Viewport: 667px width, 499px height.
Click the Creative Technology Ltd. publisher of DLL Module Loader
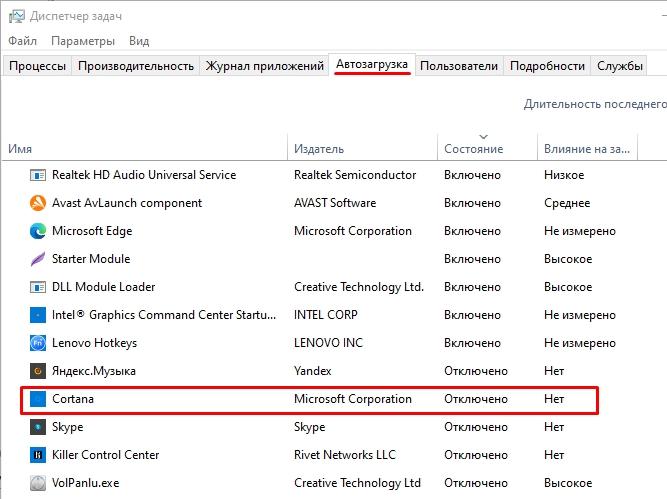[x=359, y=287]
